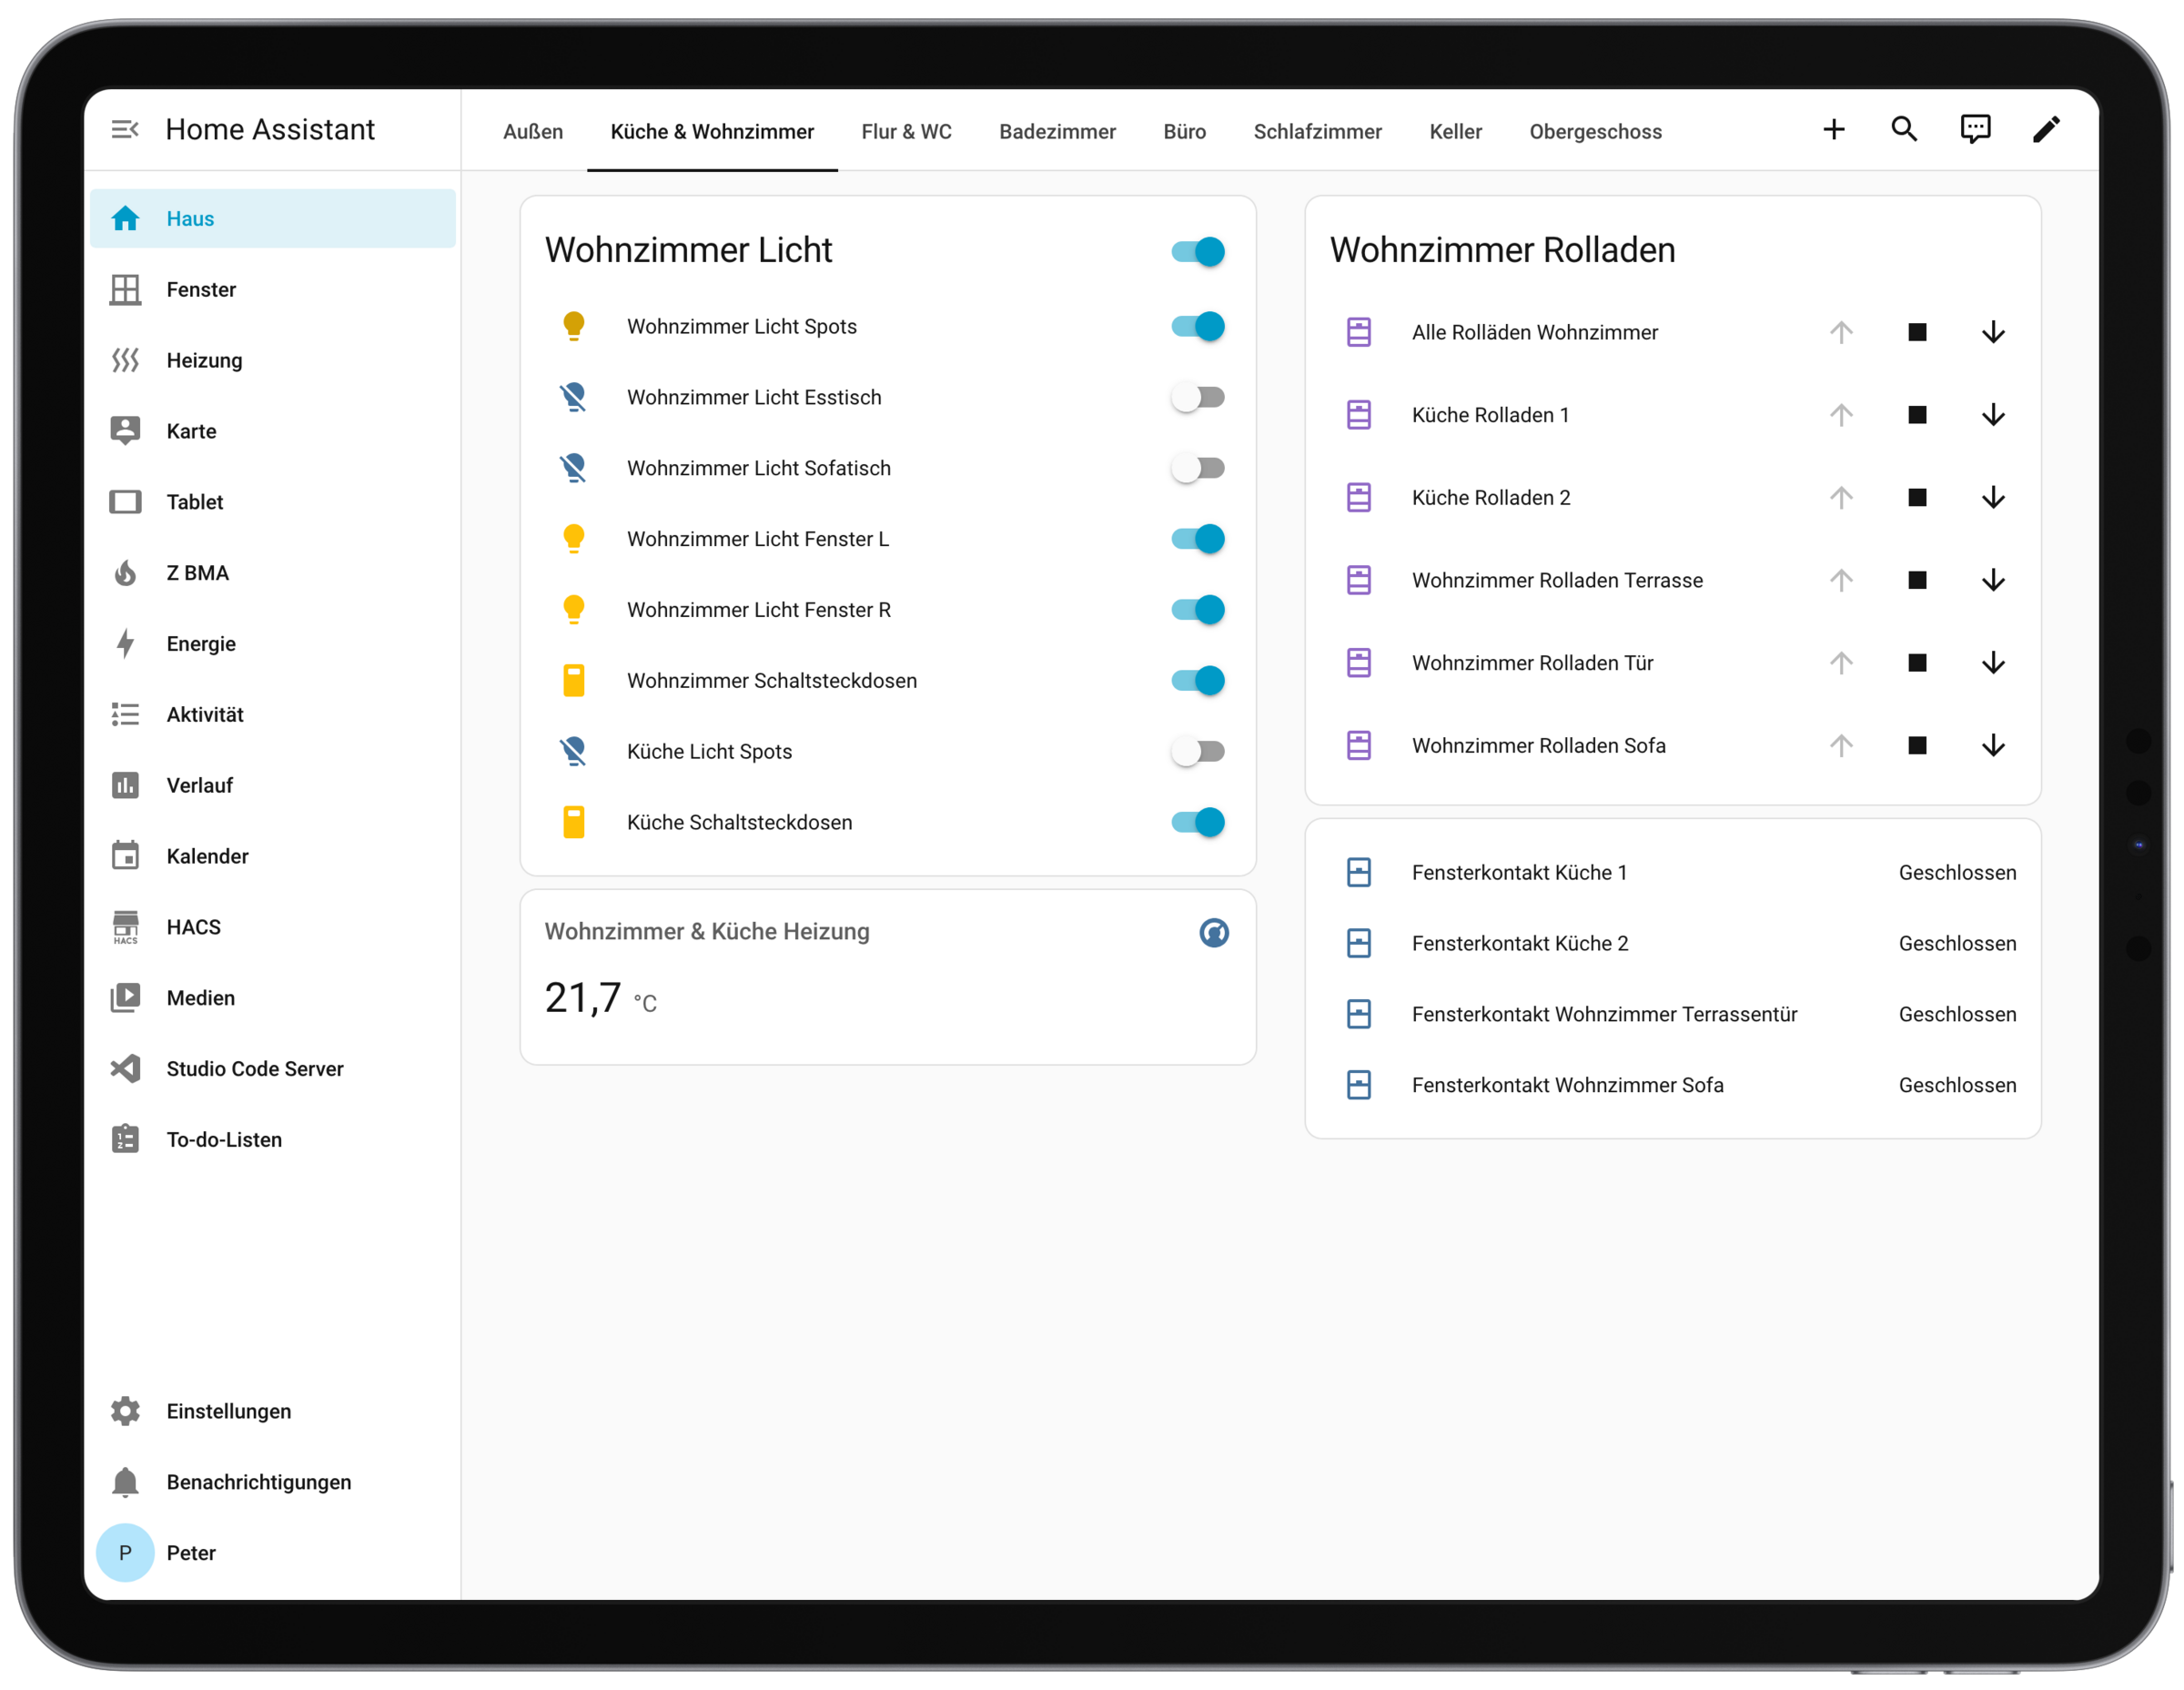The width and height of the screenshot is (2184, 1690).
Task: Open Einstellungen in the sidebar
Action: point(228,1411)
